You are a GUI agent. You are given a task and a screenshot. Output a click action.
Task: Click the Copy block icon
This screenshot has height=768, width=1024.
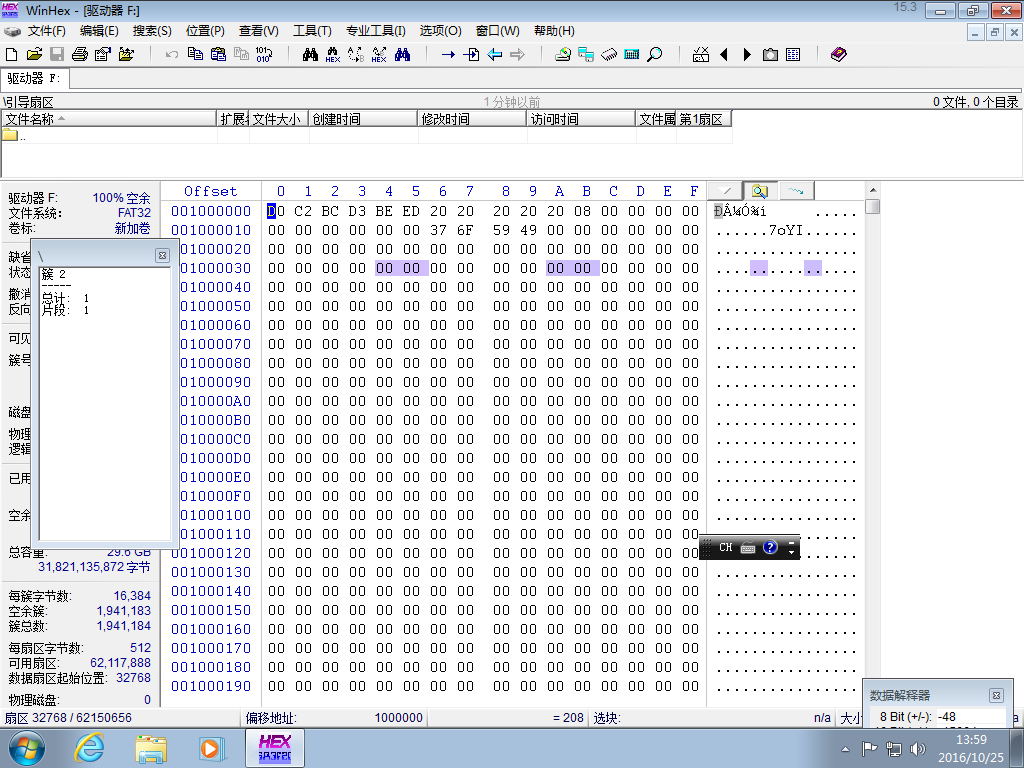point(195,54)
